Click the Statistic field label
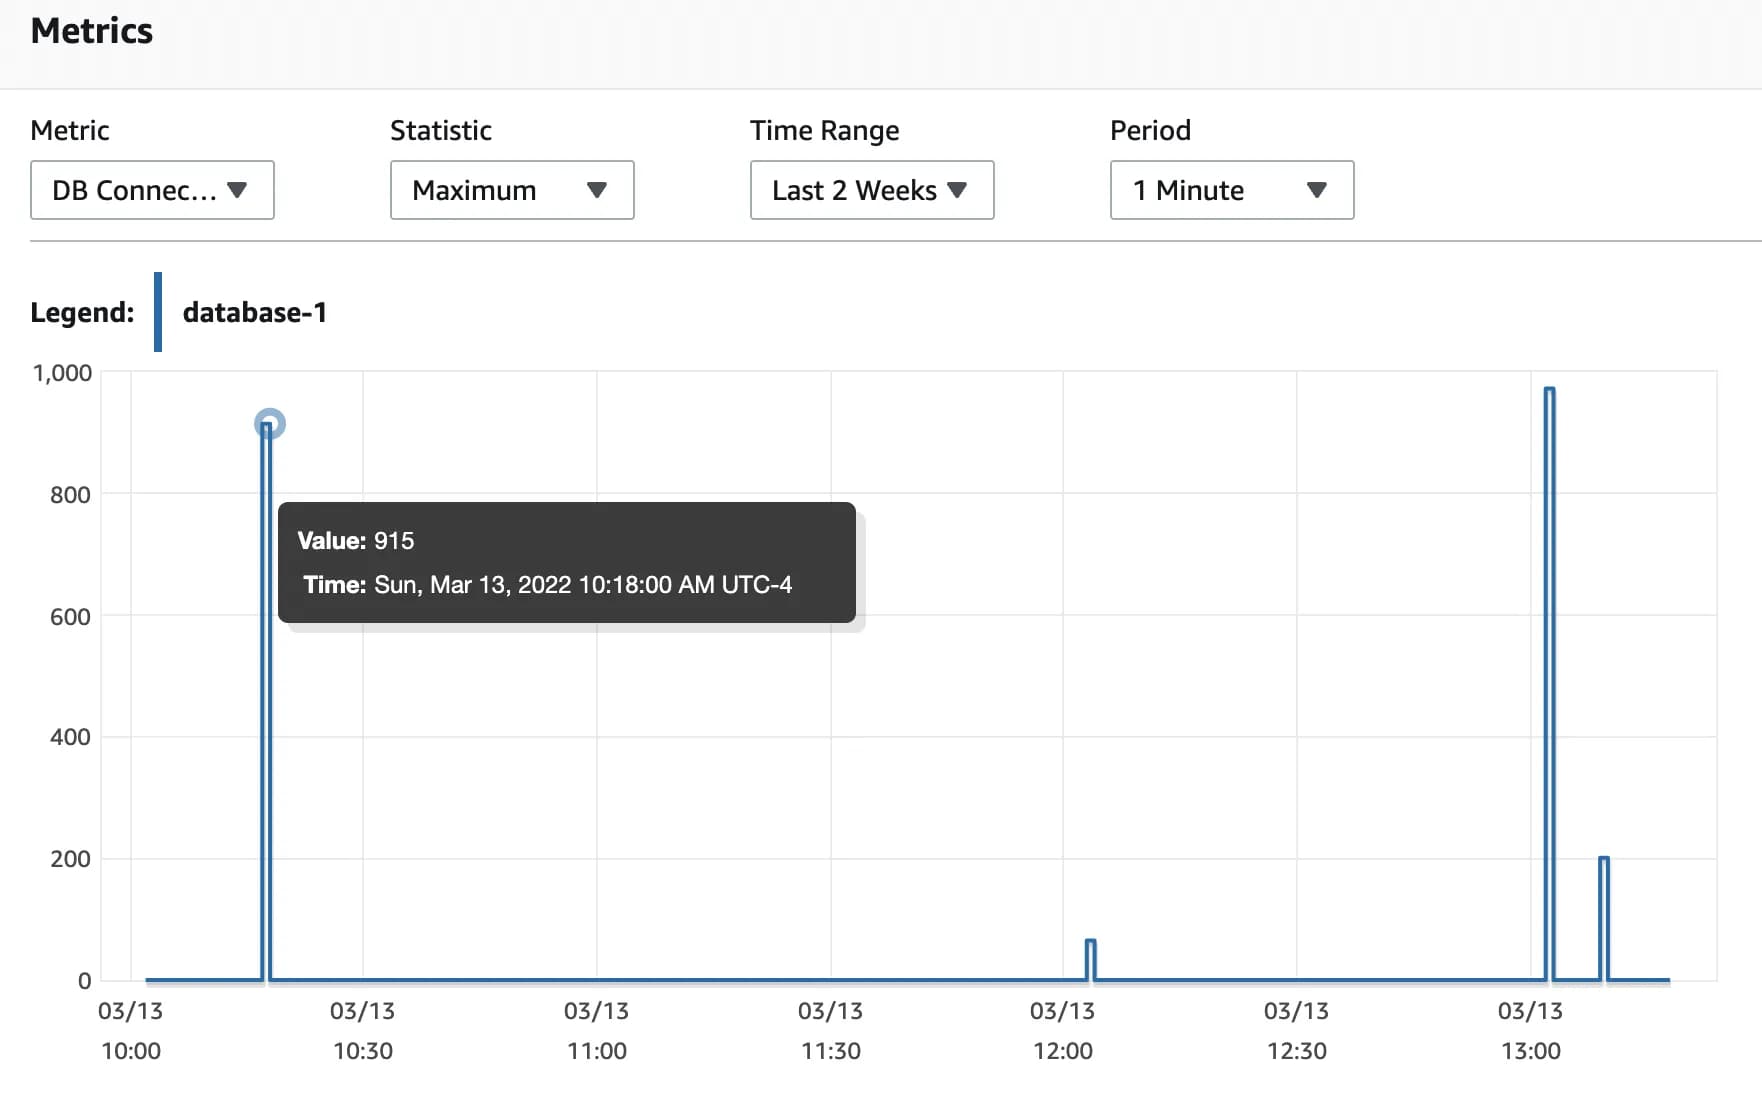 pyautogui.click(x=441, y=131)
